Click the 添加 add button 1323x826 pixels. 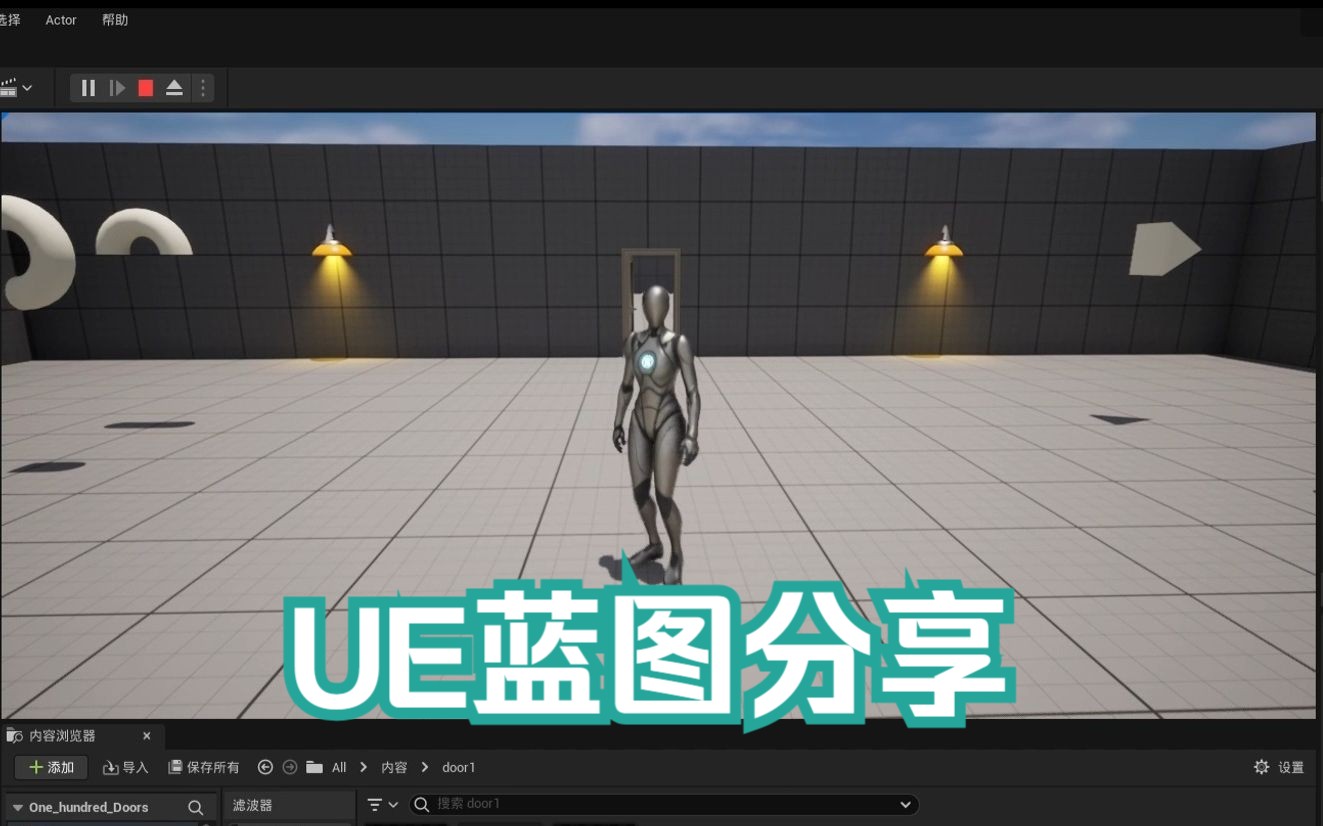click(51, 767)
